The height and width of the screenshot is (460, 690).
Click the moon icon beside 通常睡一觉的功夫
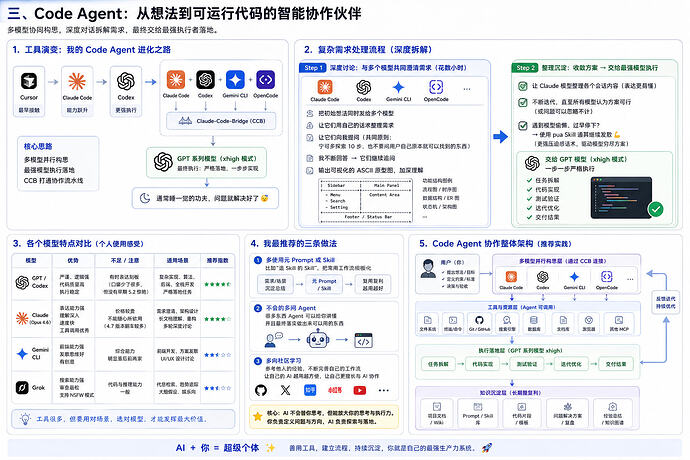145,198
